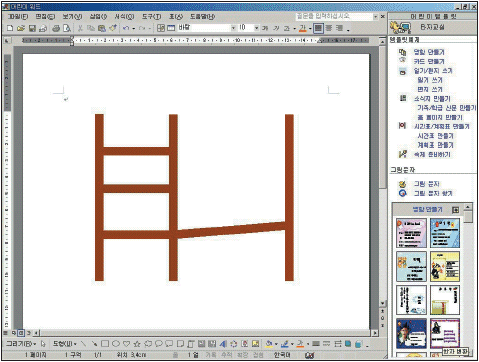Select the Heart shape tool
The image size is (479, 362).
[x=126, y=343]
